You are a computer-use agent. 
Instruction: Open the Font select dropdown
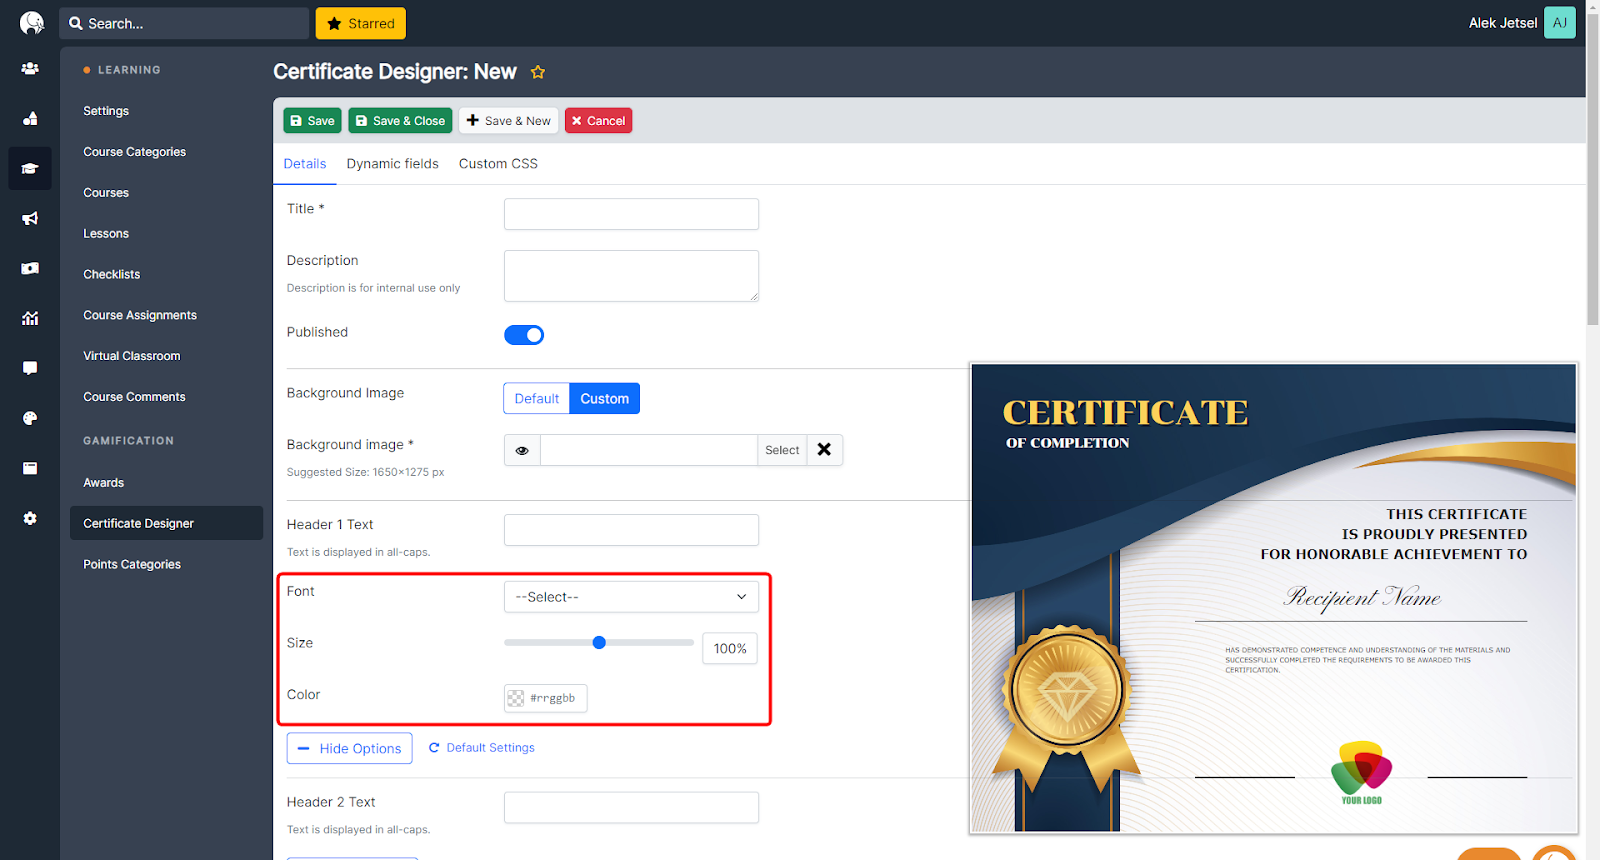pyautogui.click(x=631, y=597)
